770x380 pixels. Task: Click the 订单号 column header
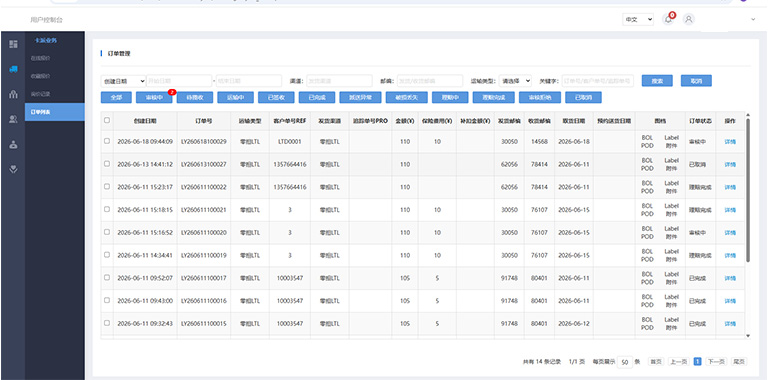point(204,120)
